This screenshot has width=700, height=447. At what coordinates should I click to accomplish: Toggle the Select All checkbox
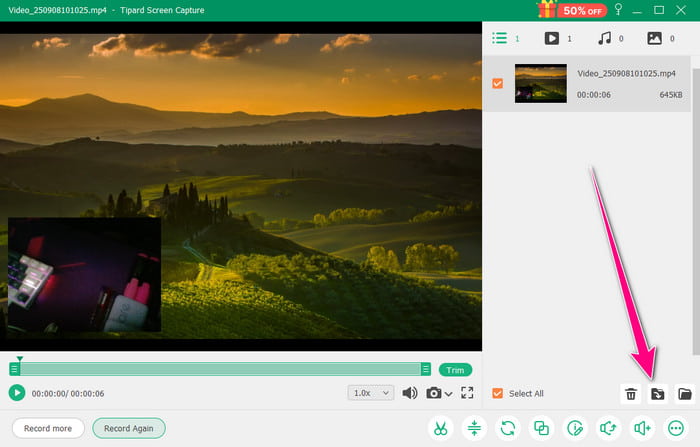(498, 394)
